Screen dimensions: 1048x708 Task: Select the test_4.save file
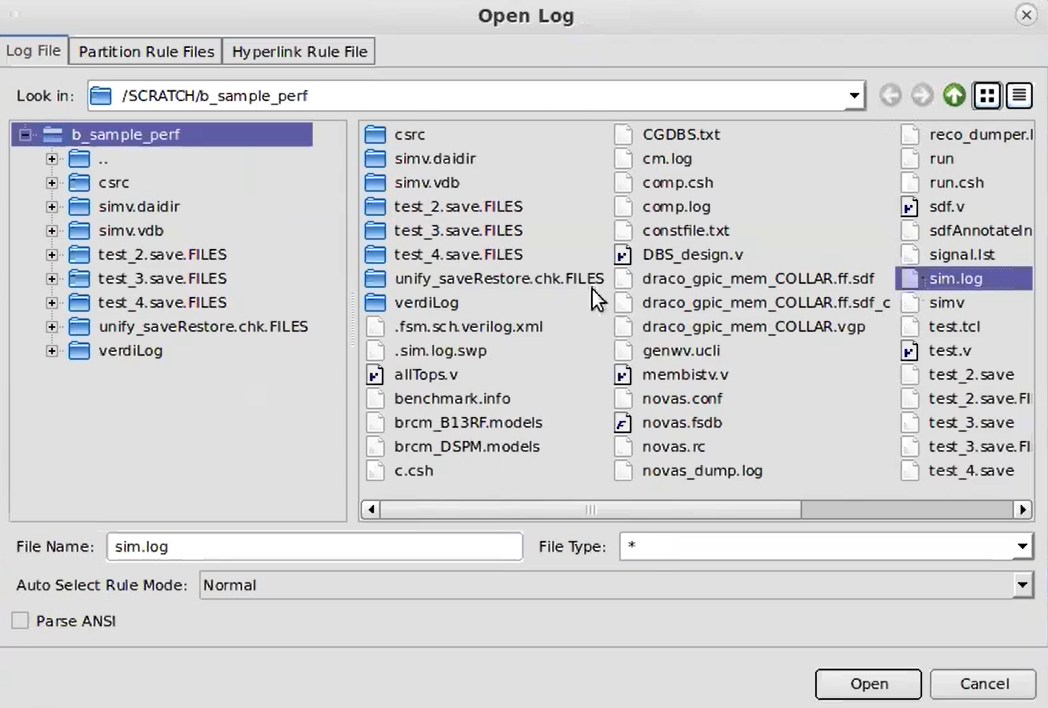(958, 471)
